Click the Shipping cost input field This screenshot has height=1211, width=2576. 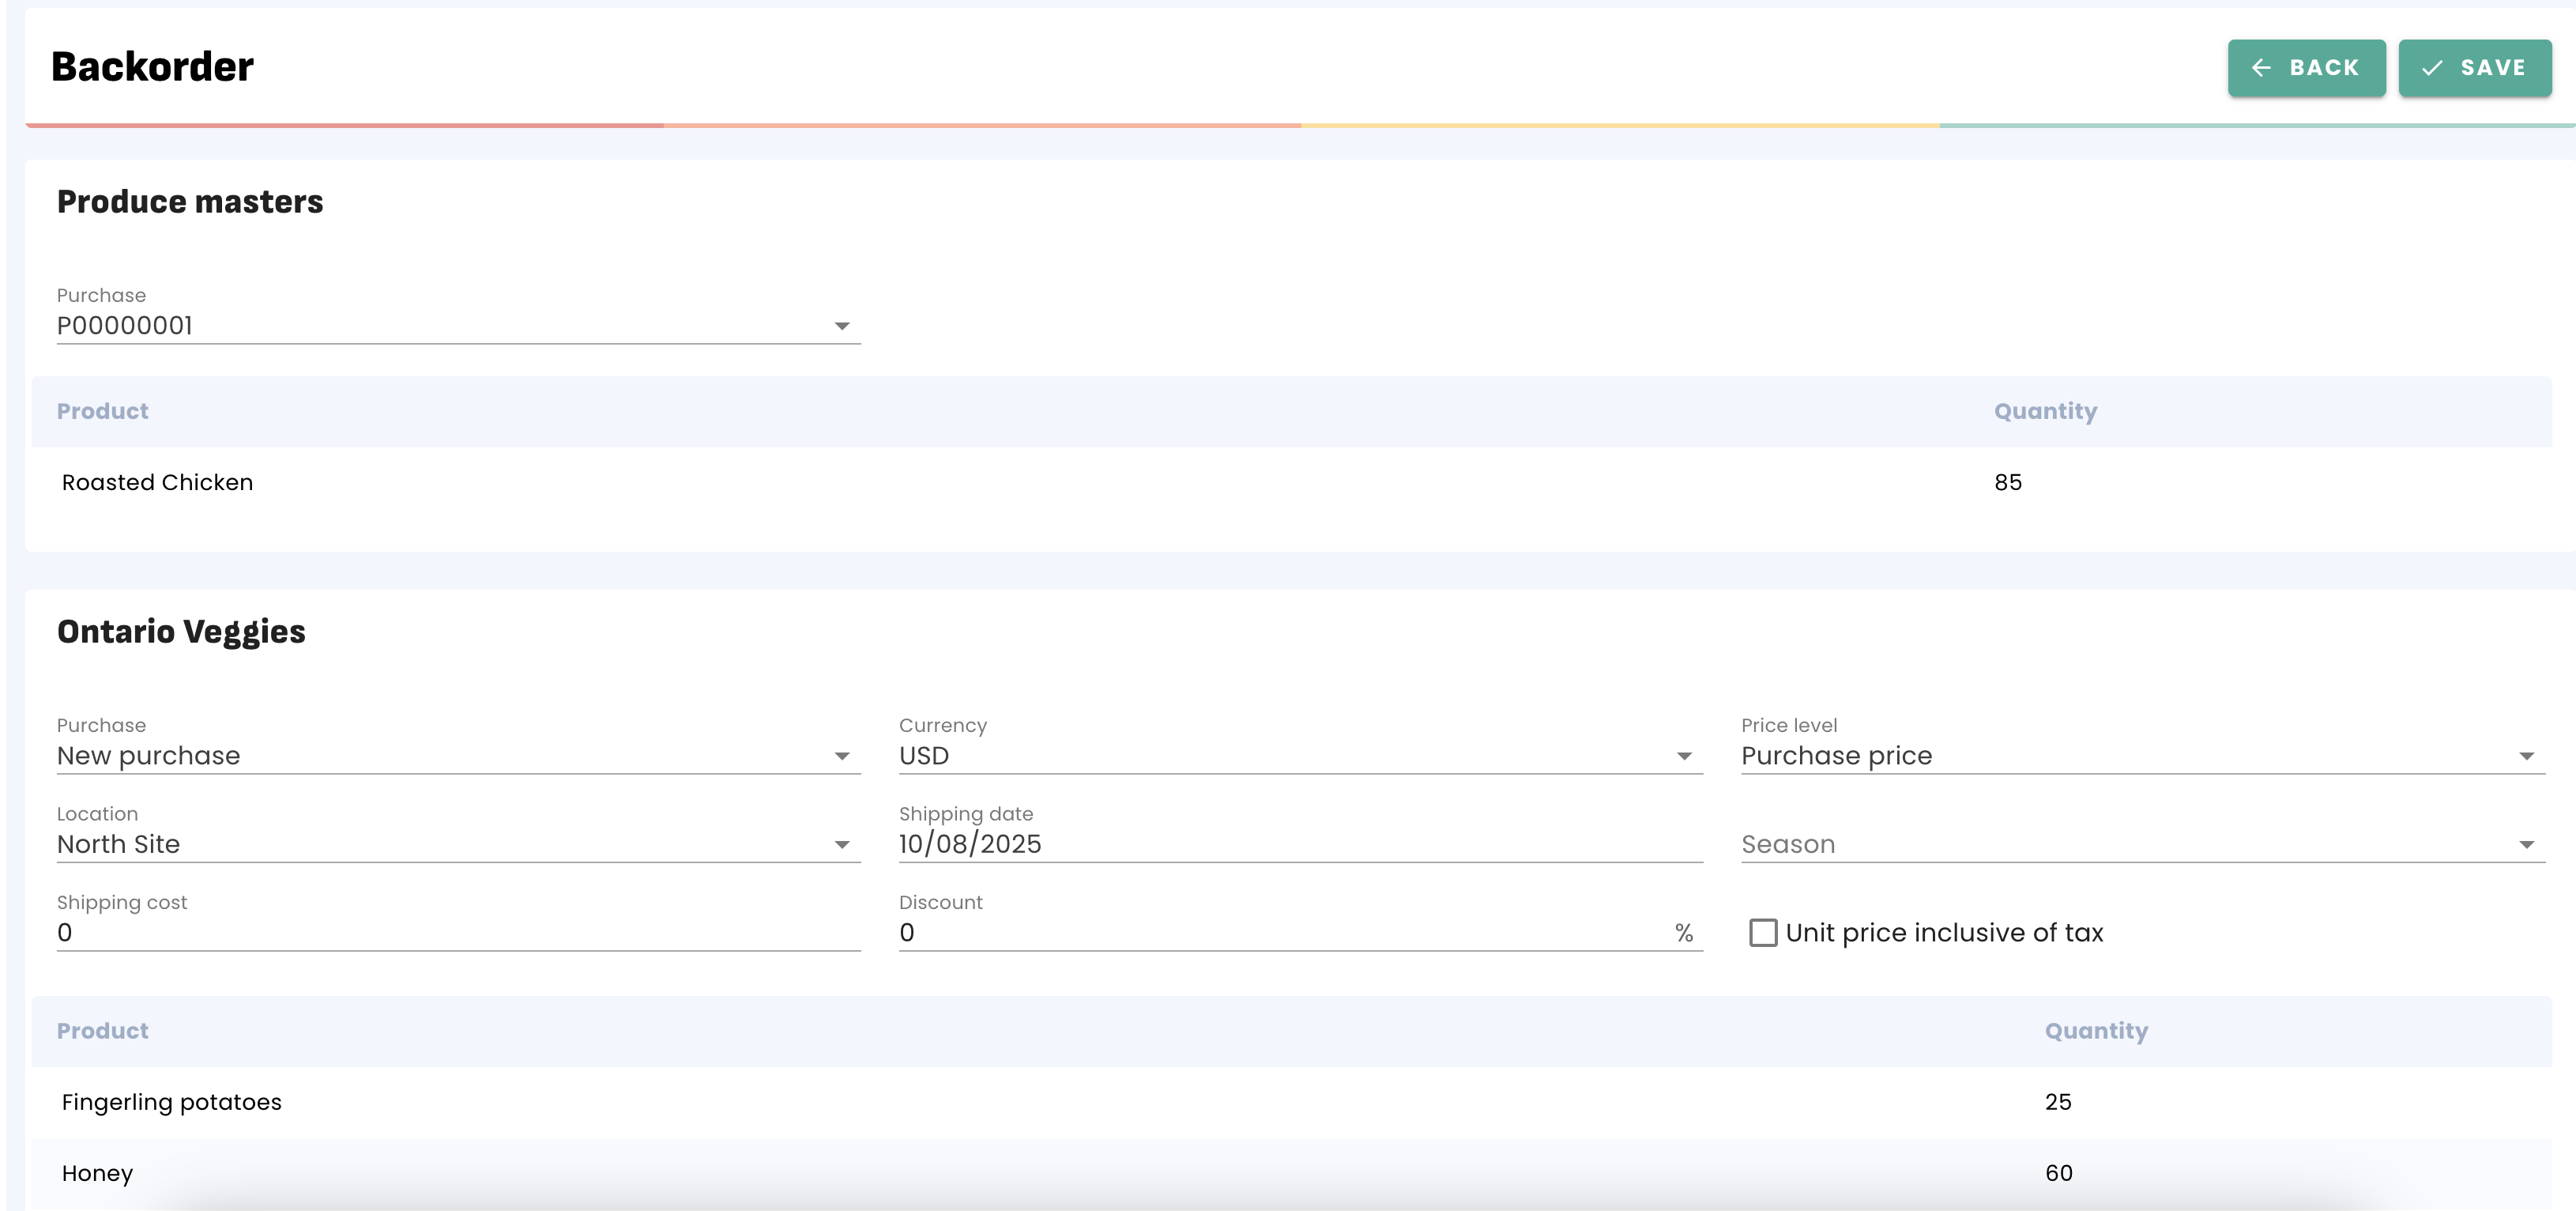[458, 933]
